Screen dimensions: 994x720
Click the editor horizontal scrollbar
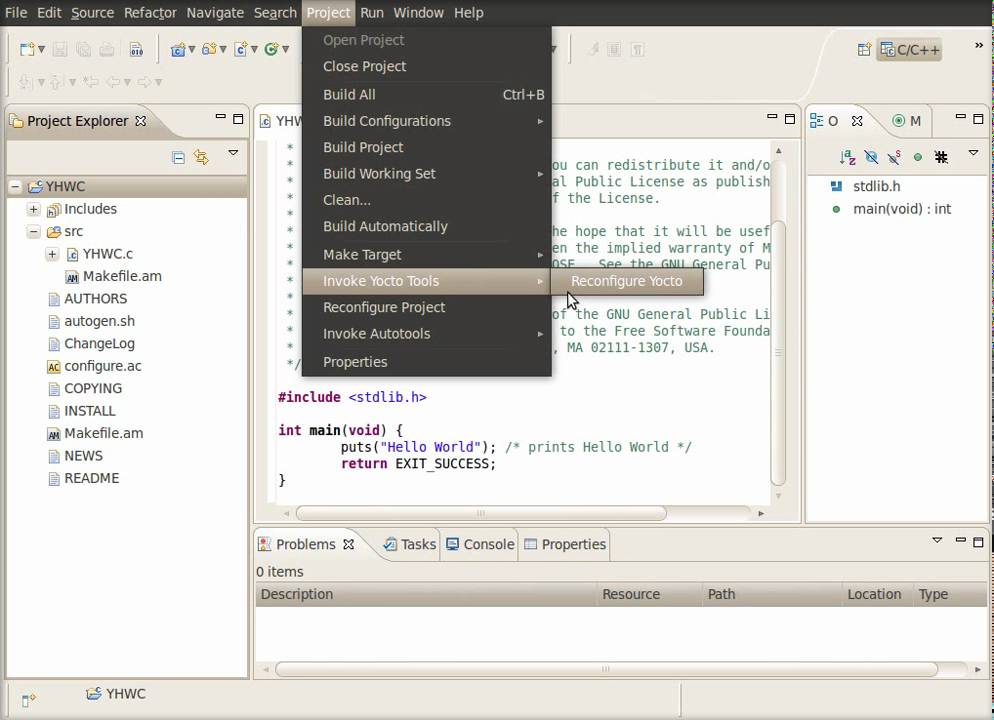[x=480, y=513]
